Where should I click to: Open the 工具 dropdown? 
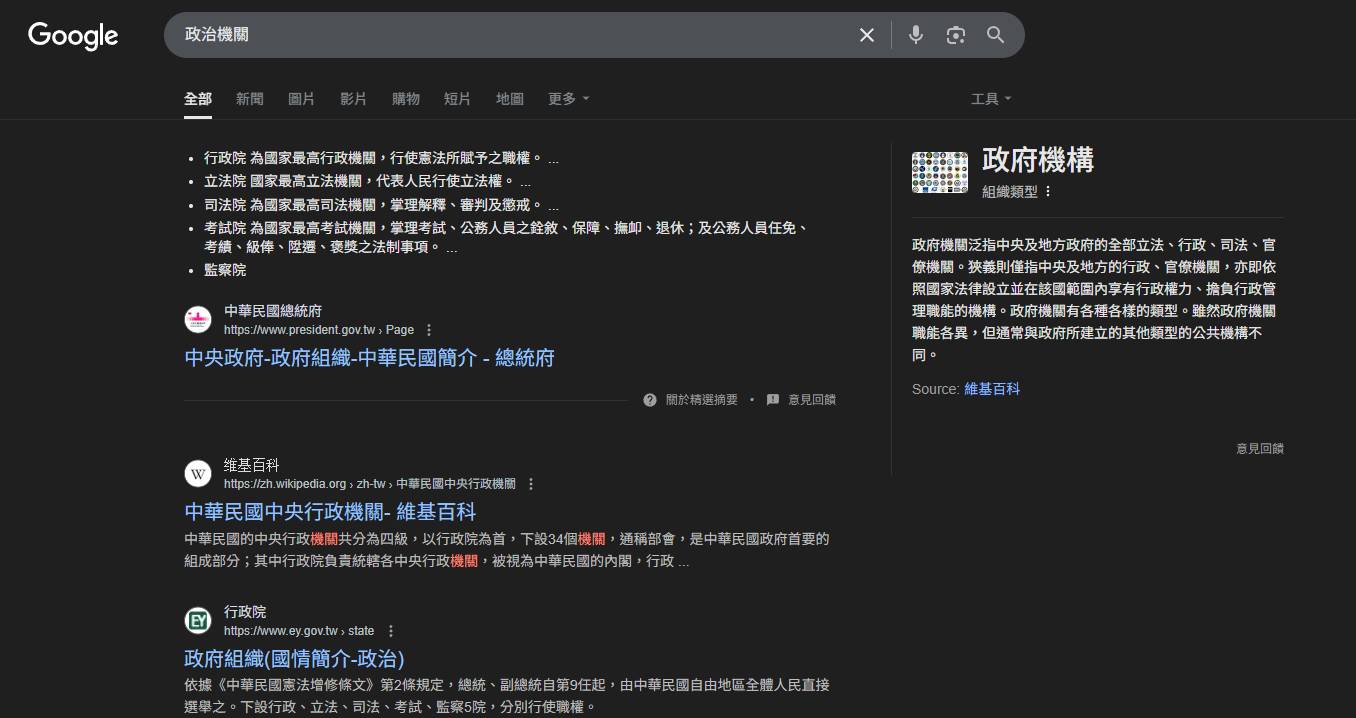click(992, 98)
